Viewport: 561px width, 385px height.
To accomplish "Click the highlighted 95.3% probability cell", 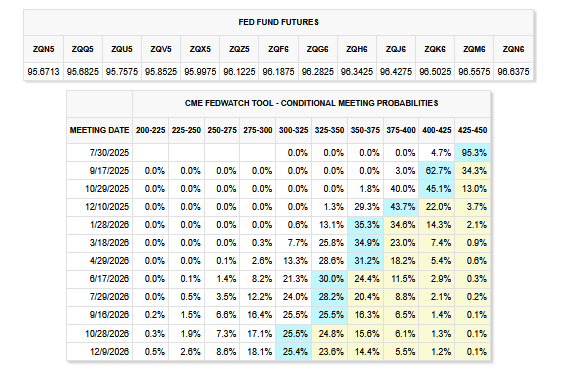I will click(x=473, y=153).
